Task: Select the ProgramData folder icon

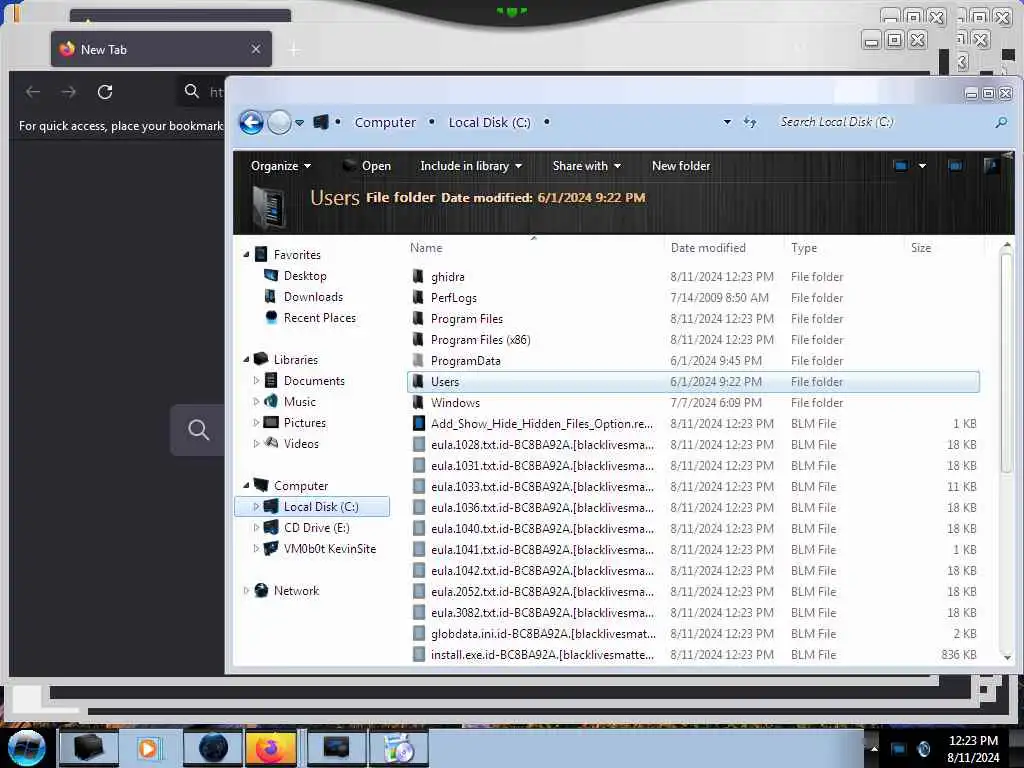Action: point(419,360)
